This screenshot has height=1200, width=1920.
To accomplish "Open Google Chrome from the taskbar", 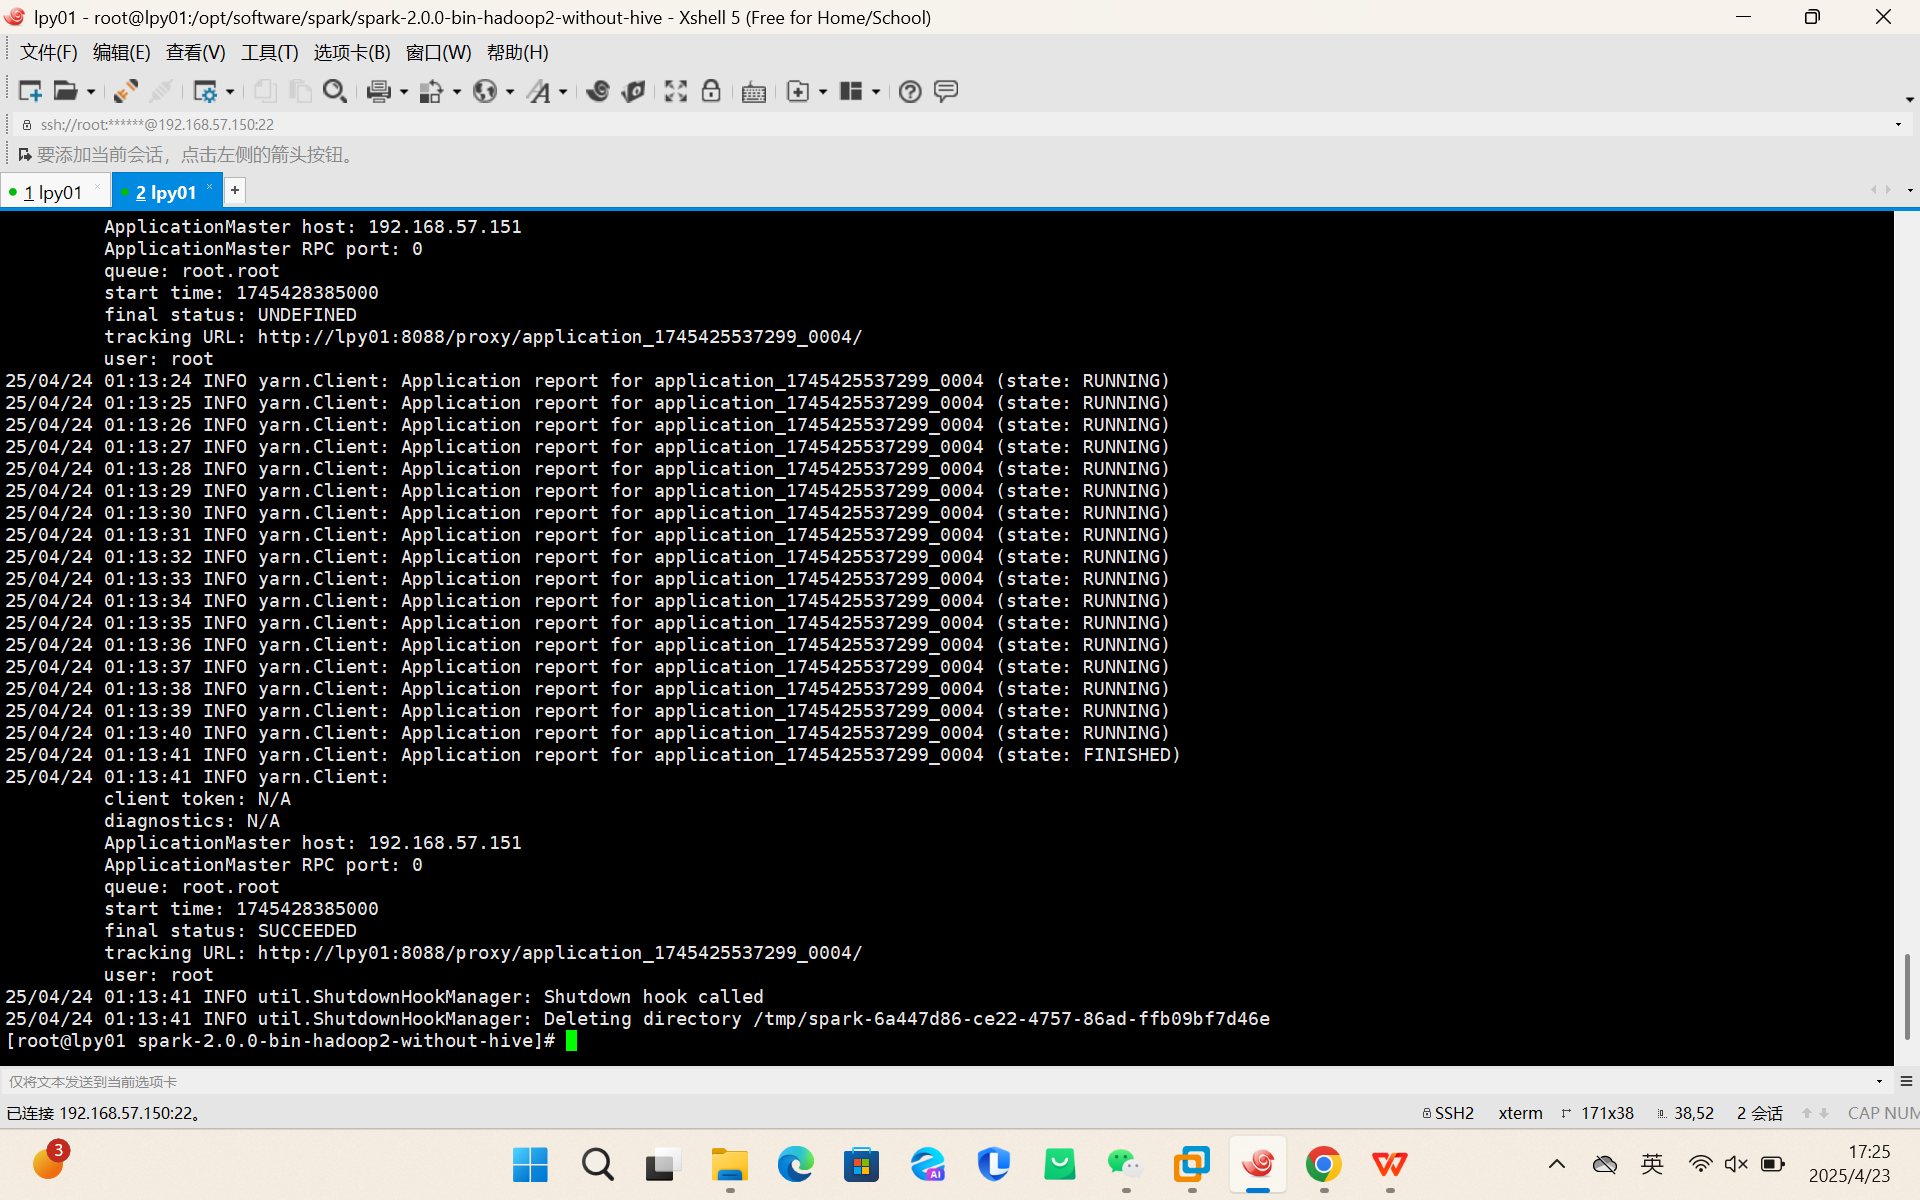I will 1323,1164.
